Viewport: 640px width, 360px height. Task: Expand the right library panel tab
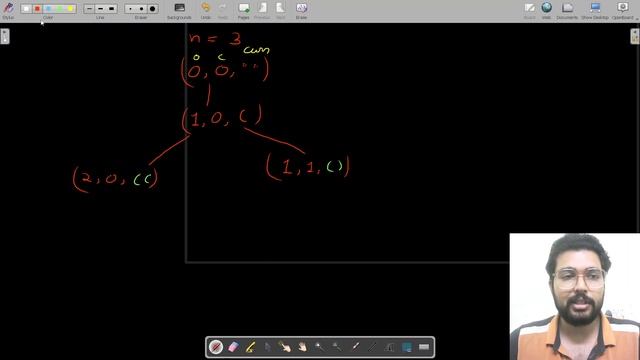[635, 36]
